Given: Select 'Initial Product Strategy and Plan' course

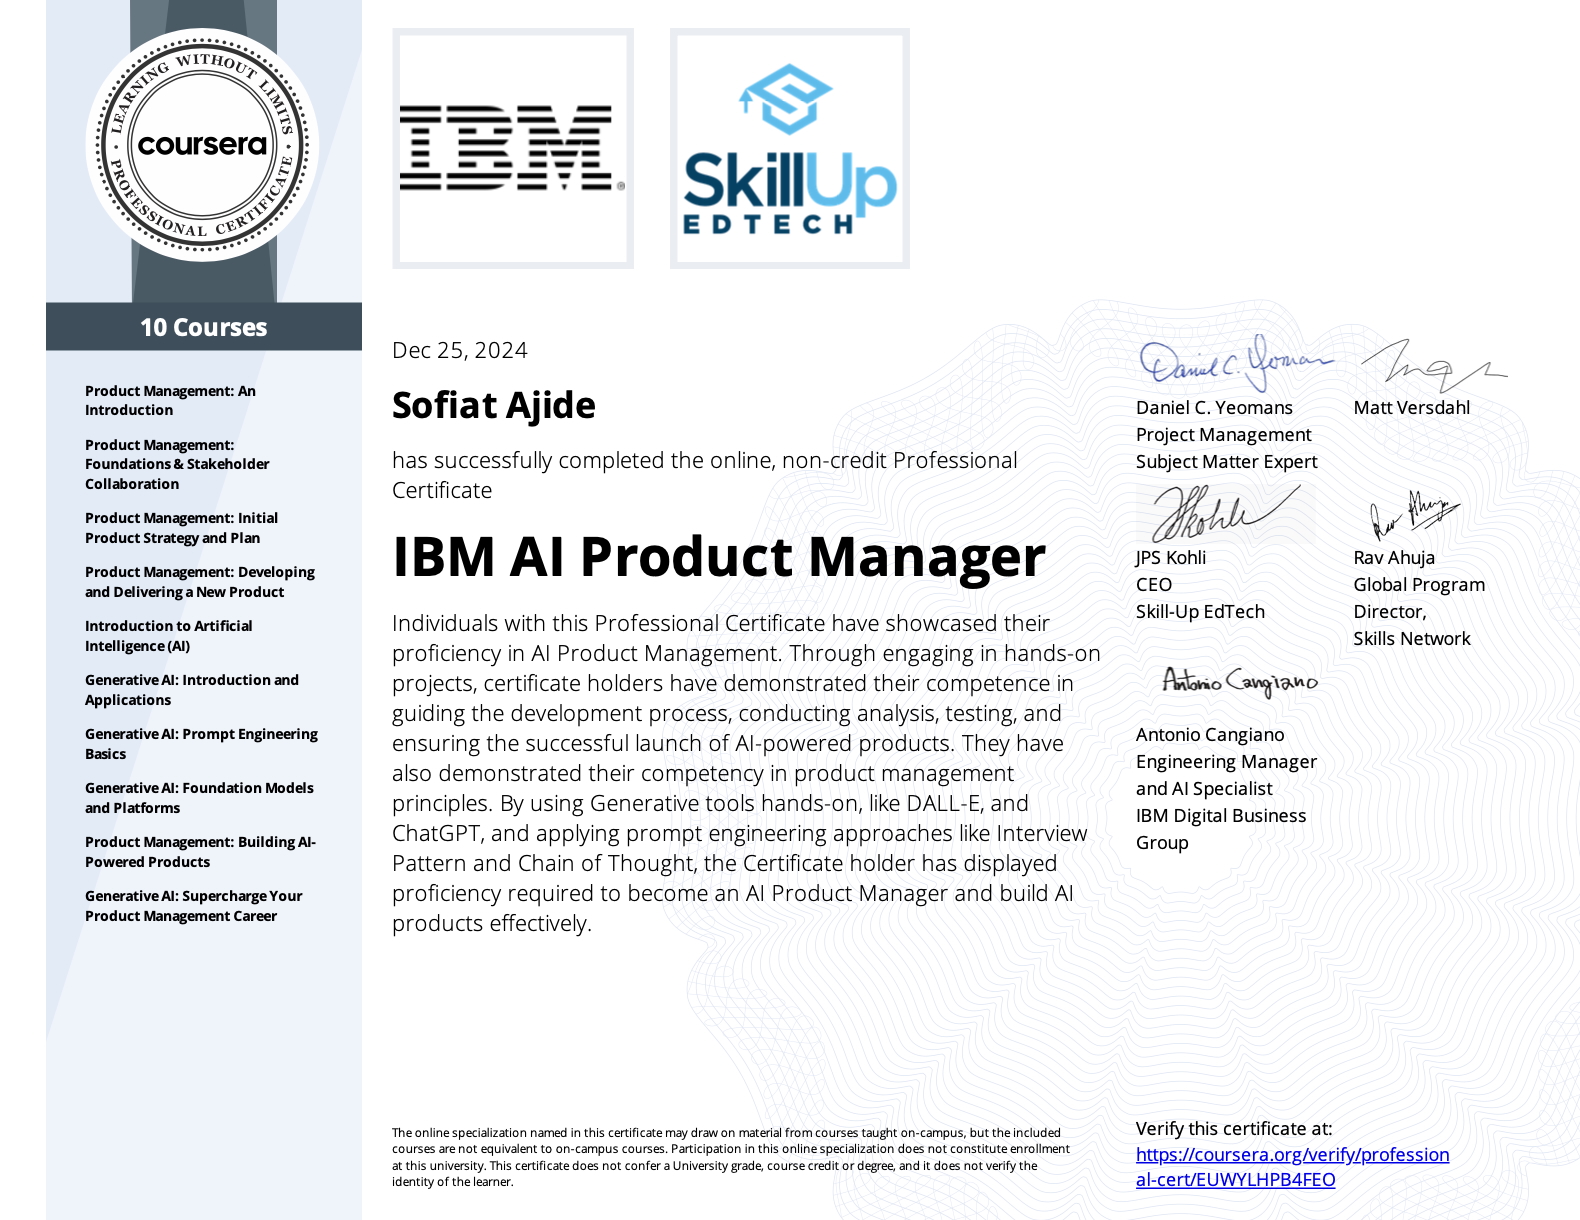Looking at the screenshot, I should 181,528.
